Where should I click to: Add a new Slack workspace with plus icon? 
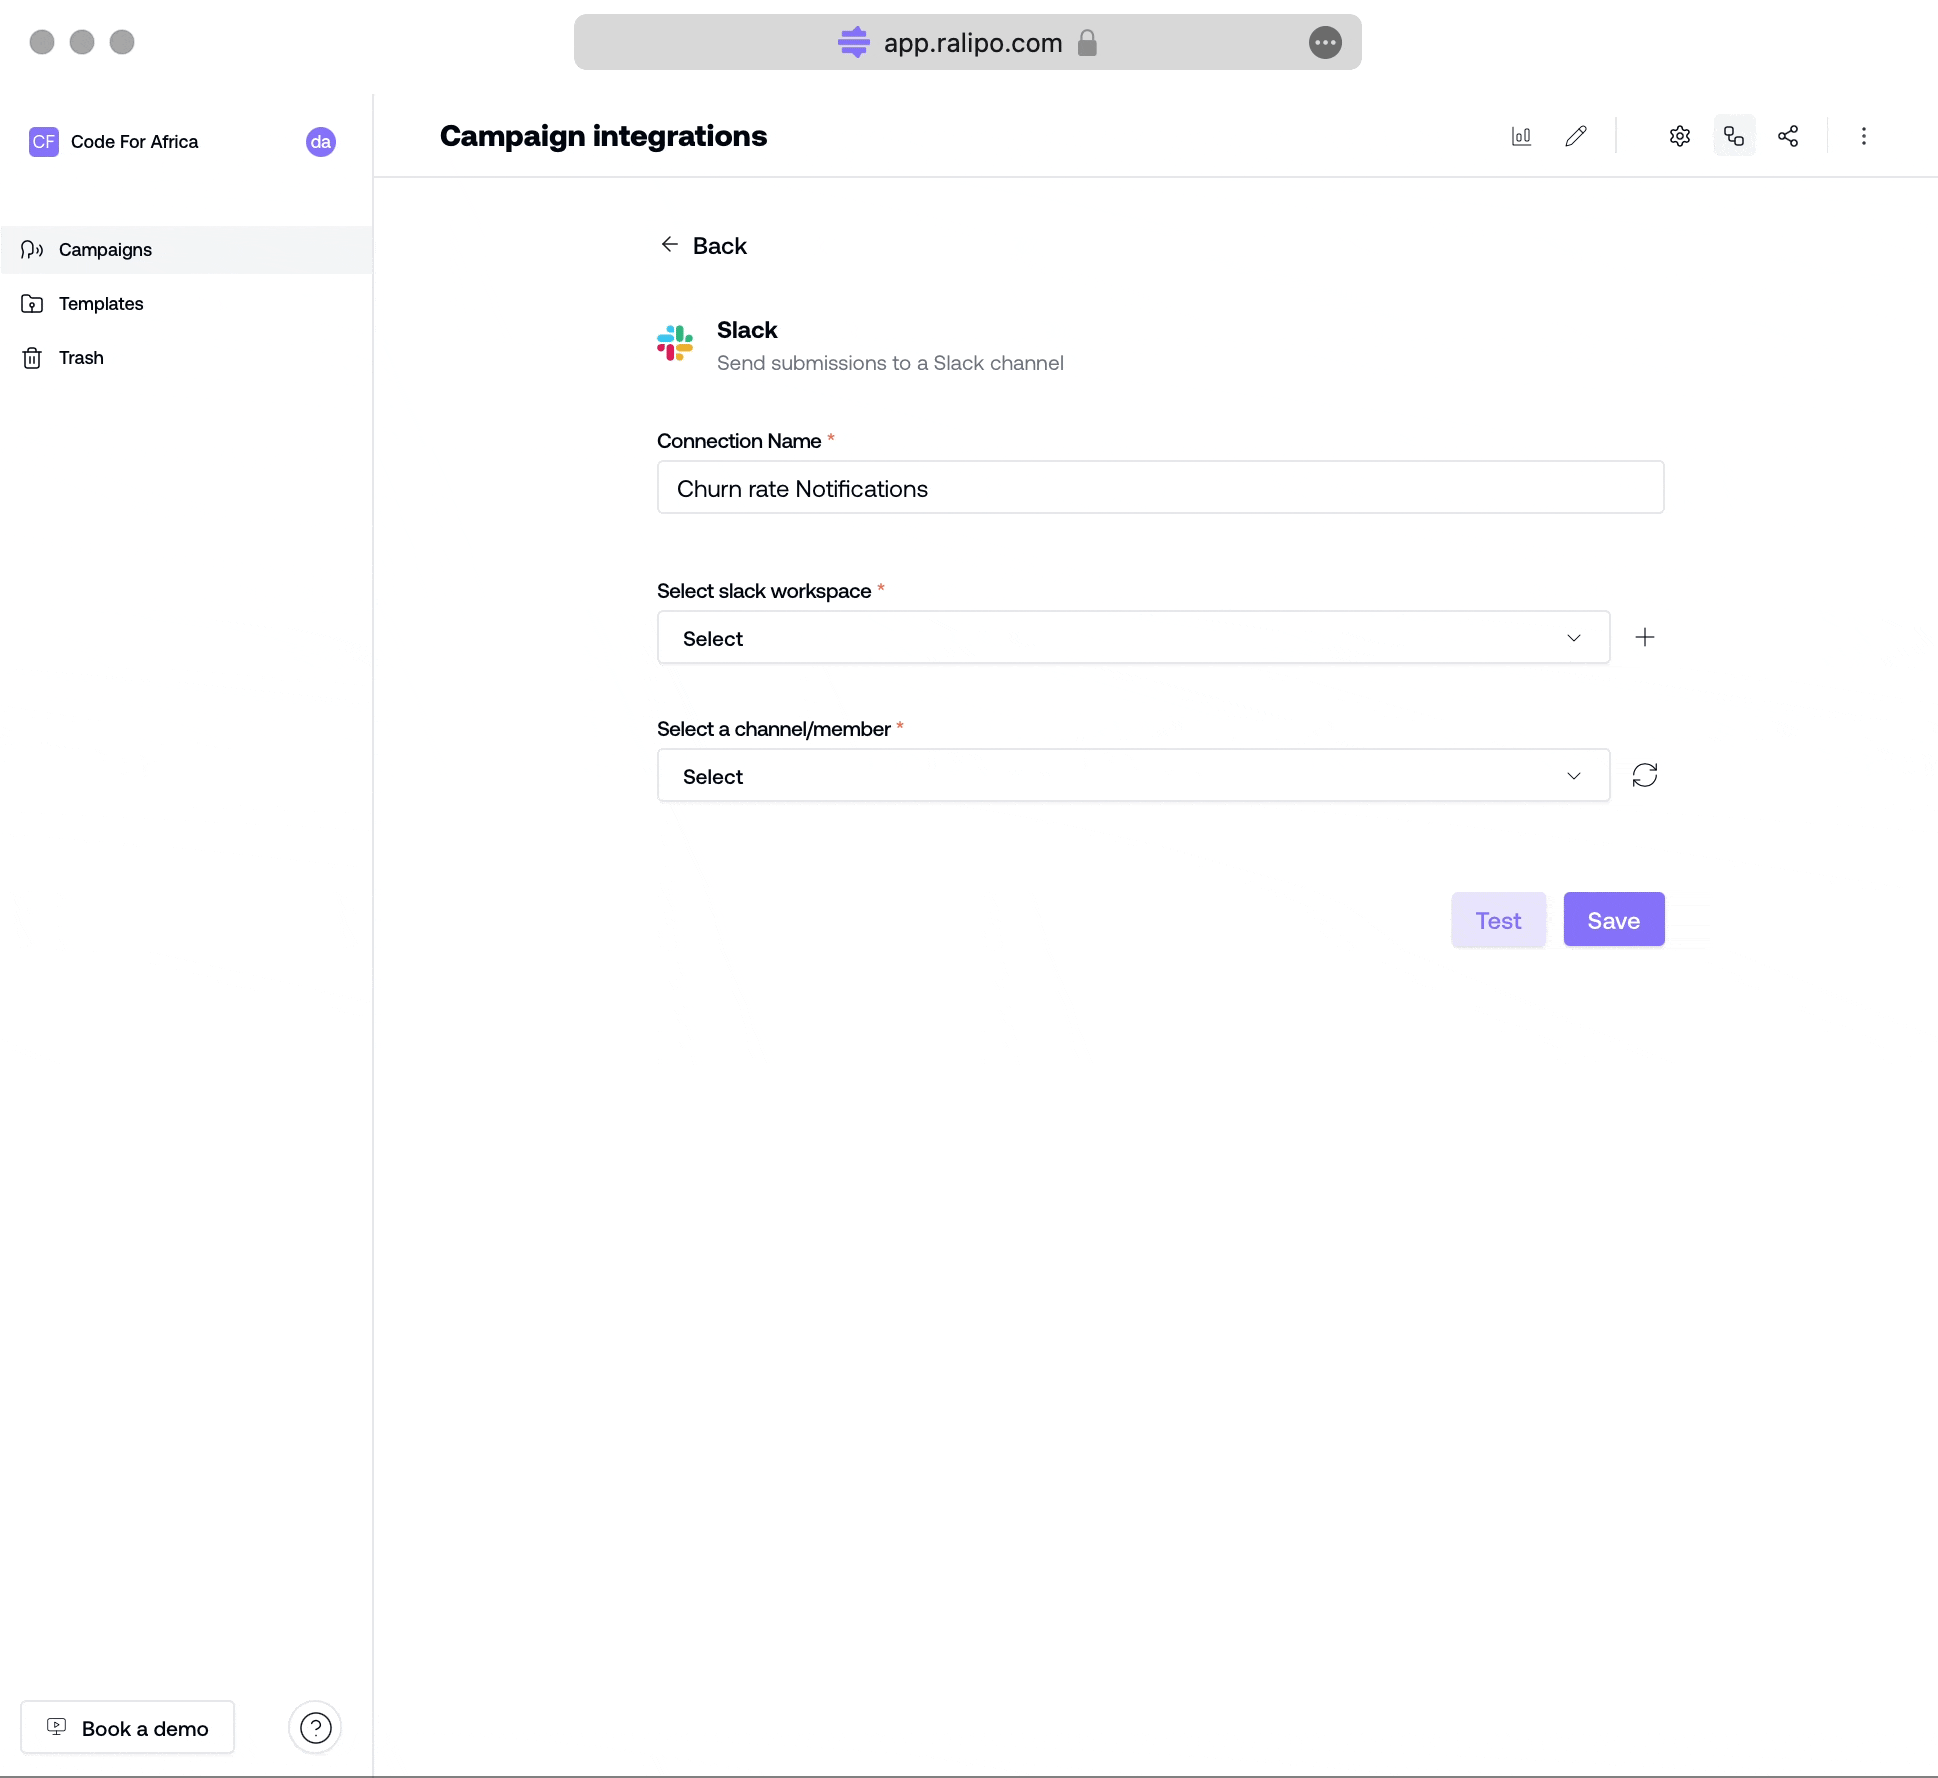1645,637
